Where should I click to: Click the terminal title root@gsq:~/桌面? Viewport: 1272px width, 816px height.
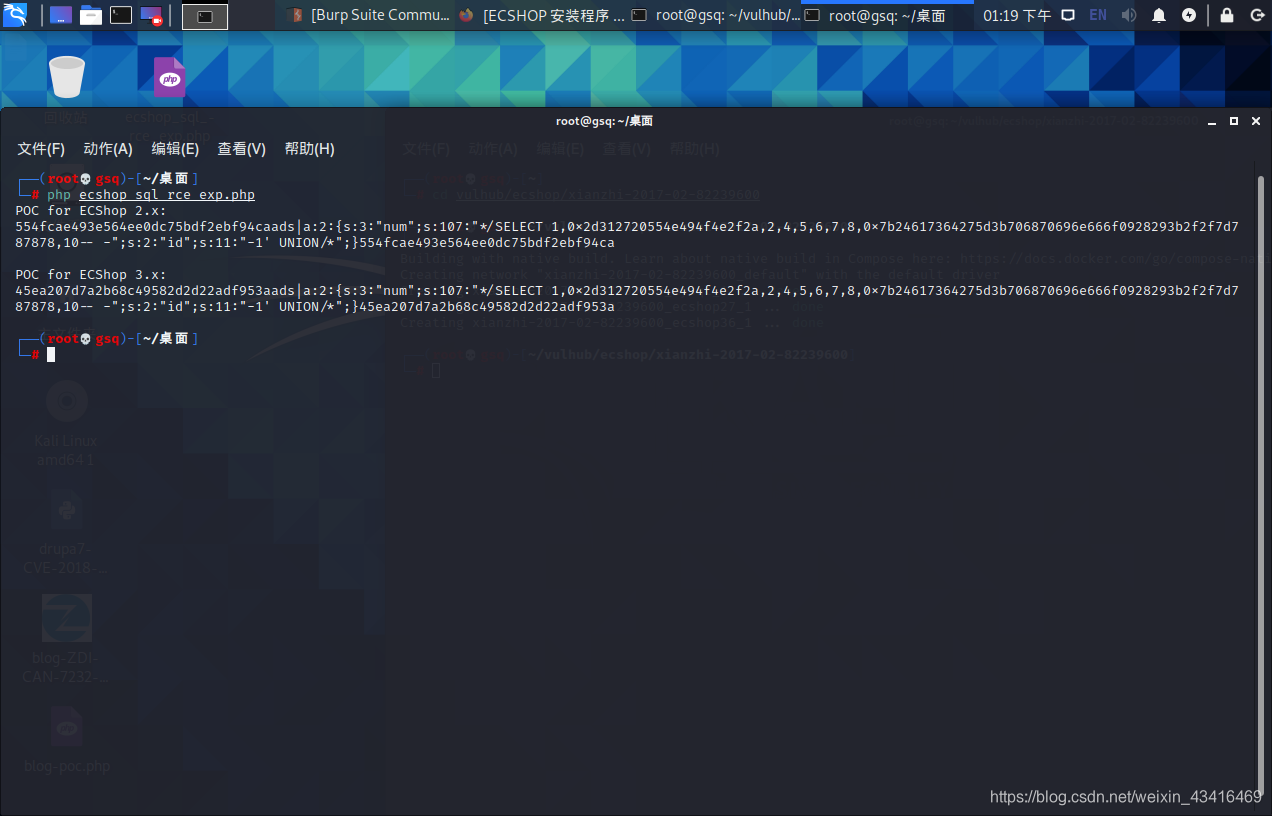pos(605,121)
